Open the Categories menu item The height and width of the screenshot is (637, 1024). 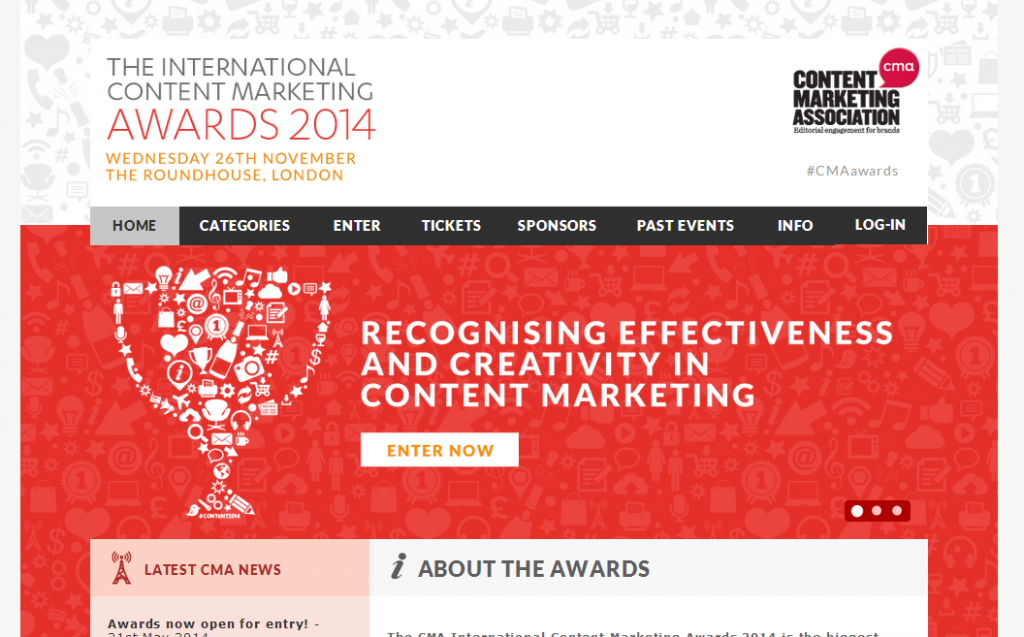pos(244,226)
